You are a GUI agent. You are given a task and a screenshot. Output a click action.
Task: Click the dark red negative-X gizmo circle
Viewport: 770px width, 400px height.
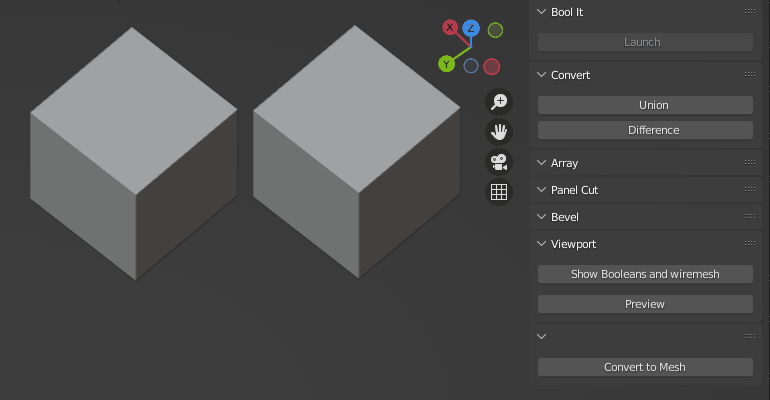pyautogui.click(x=492, y=67)
